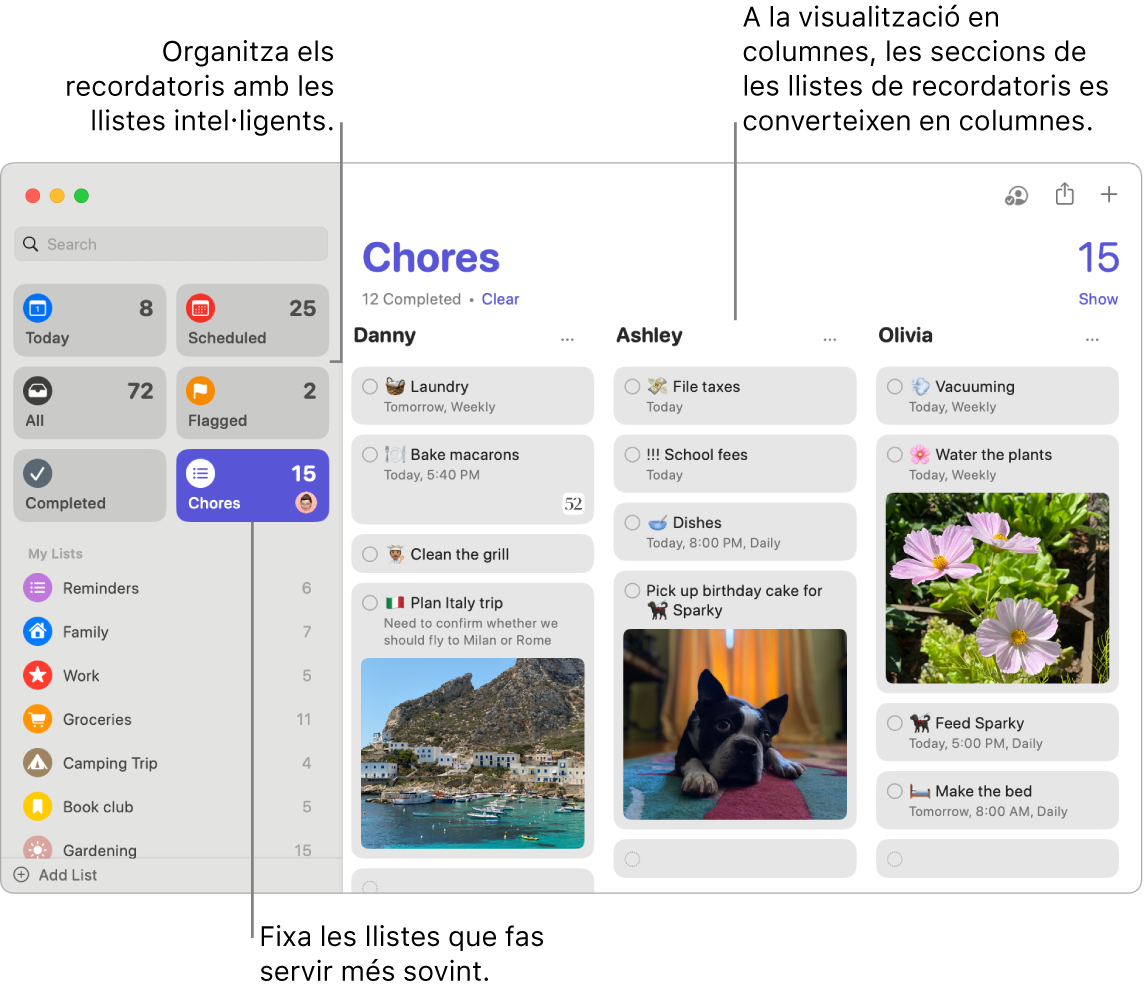Open the Scheduled smart list

[252, 320]
